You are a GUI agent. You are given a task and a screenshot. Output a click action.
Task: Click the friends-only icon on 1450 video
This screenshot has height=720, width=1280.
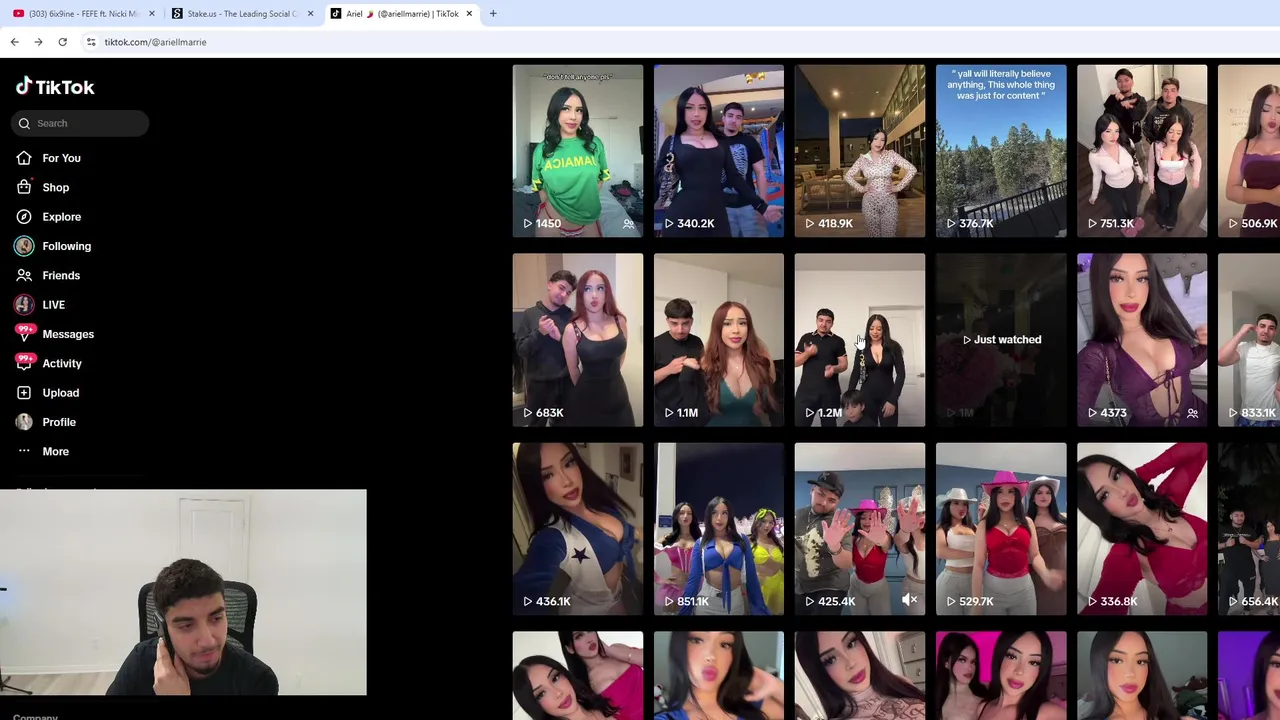tap(628, 224)
